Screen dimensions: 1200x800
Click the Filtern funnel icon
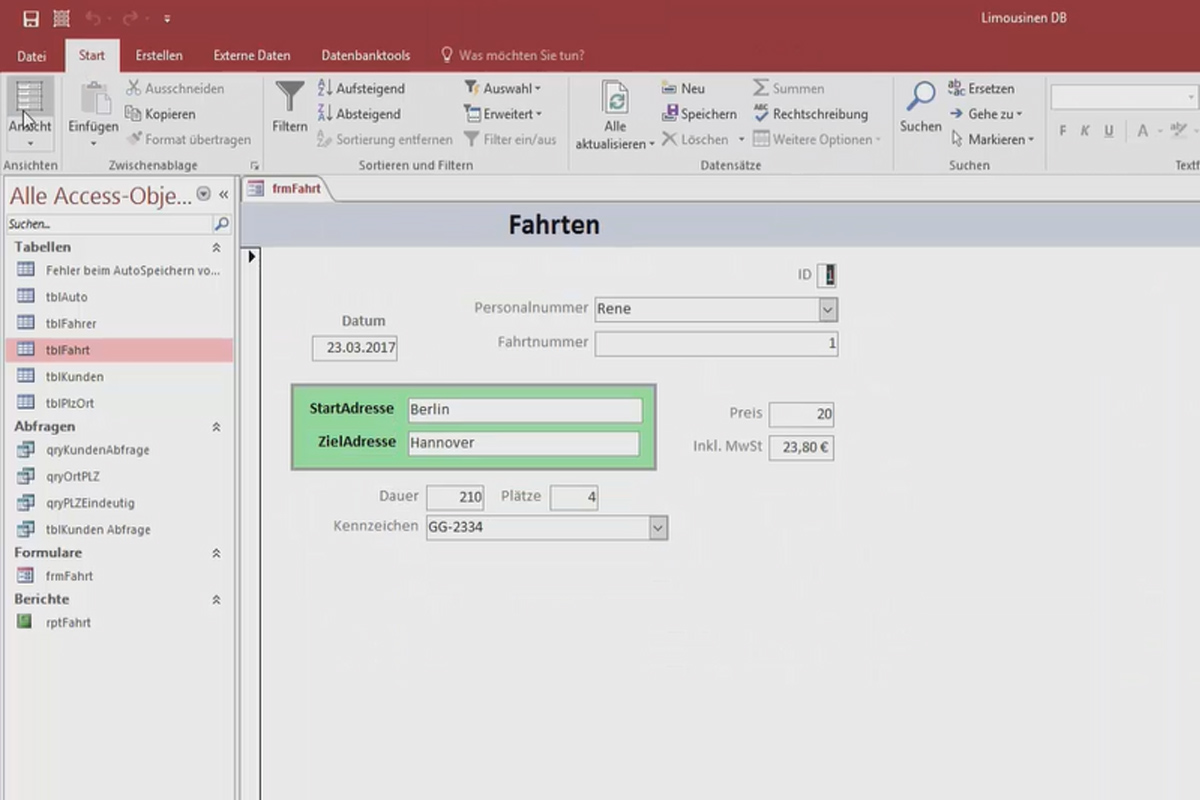(290, 97)
